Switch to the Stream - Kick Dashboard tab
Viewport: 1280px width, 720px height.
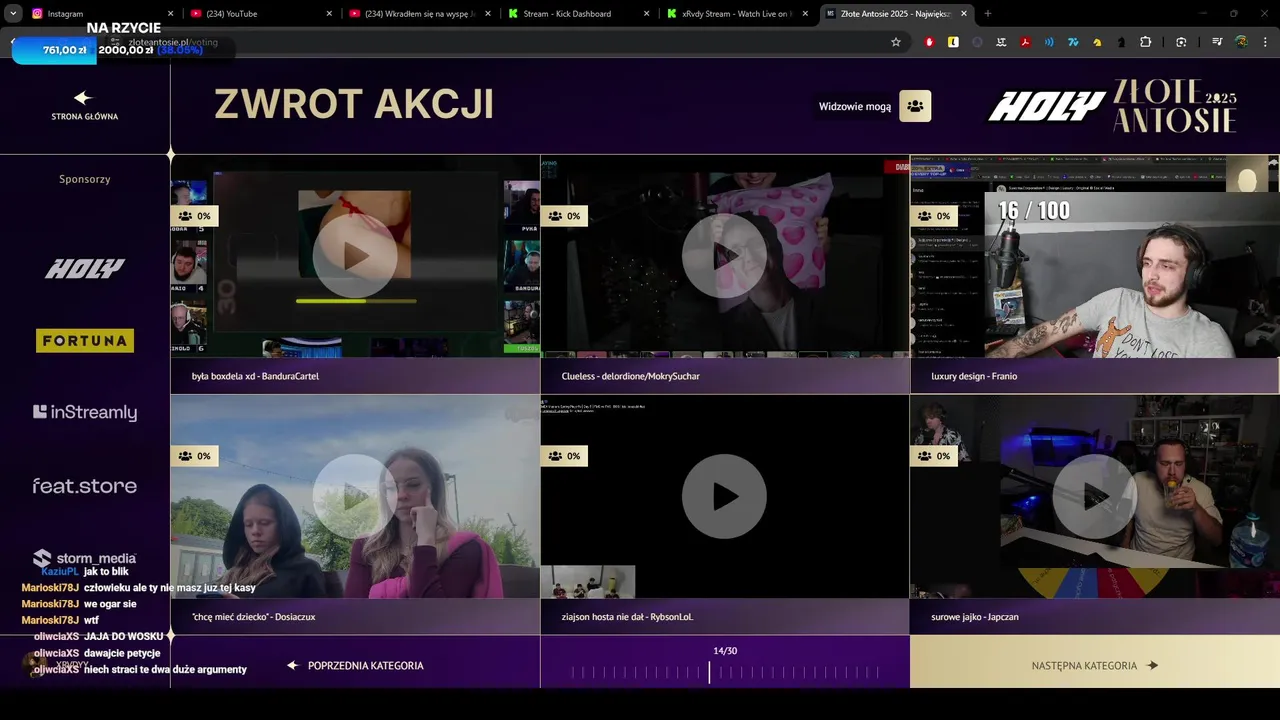pos(577,14)
